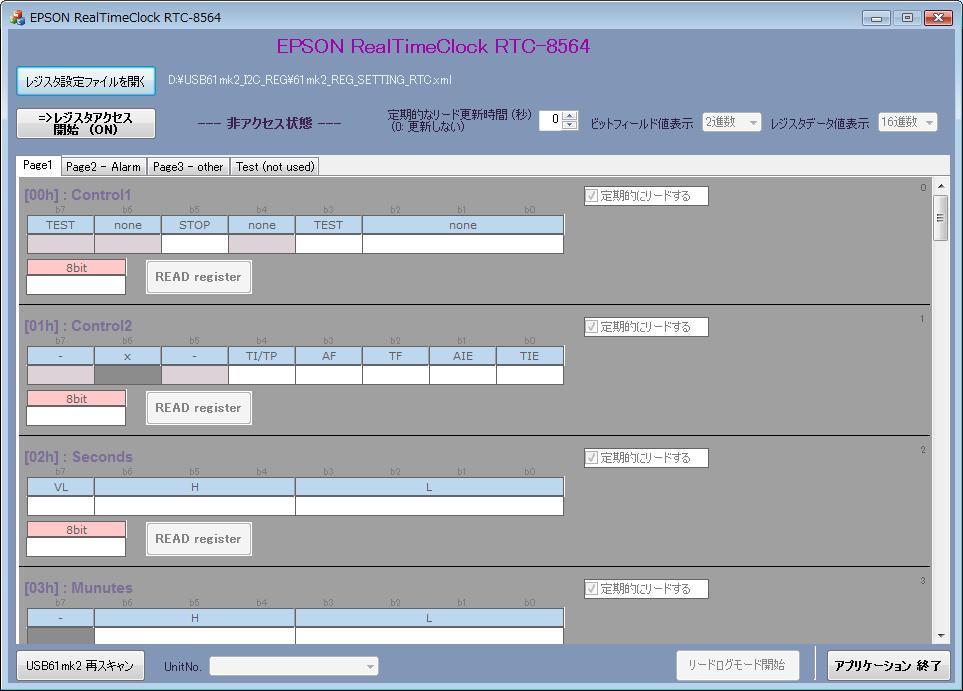The height and width of the screenshot is (691, 963).
Task: Click Control2 8bit register value field
Action: 76,416
